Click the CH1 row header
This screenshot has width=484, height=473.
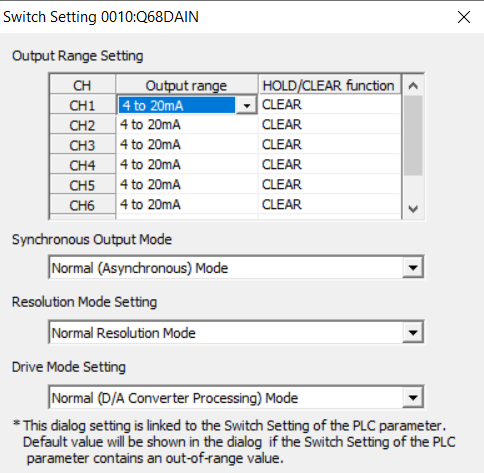(x=83, y=105)
